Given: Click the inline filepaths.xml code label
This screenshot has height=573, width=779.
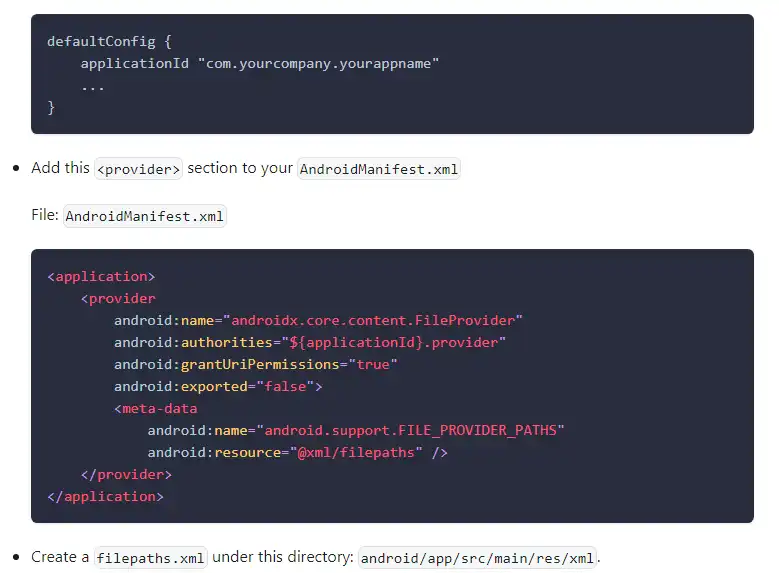Looking at the screenshot, I should click(150, 558).
